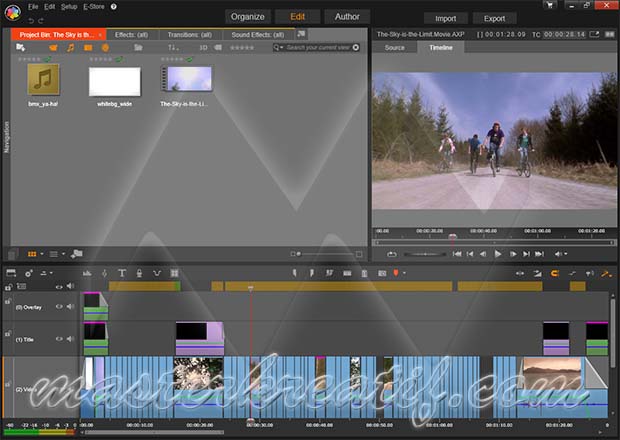The height and width of the screenshot is (440, 620).
Task: Click the Scorefitter music-note icon beside the library tabs
Action: 301,34
